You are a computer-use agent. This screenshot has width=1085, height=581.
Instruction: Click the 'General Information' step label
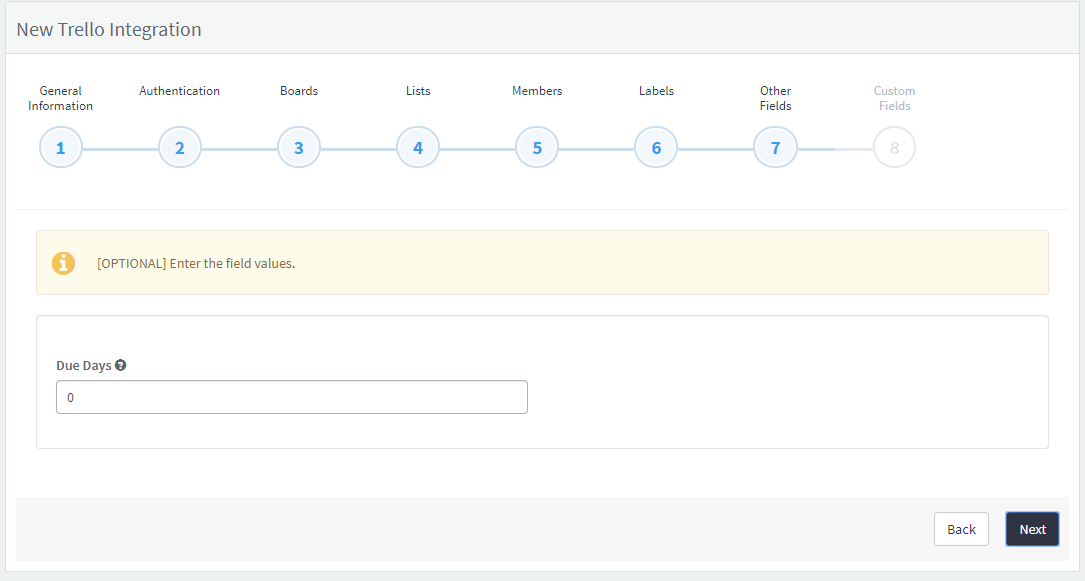[60, 98]
